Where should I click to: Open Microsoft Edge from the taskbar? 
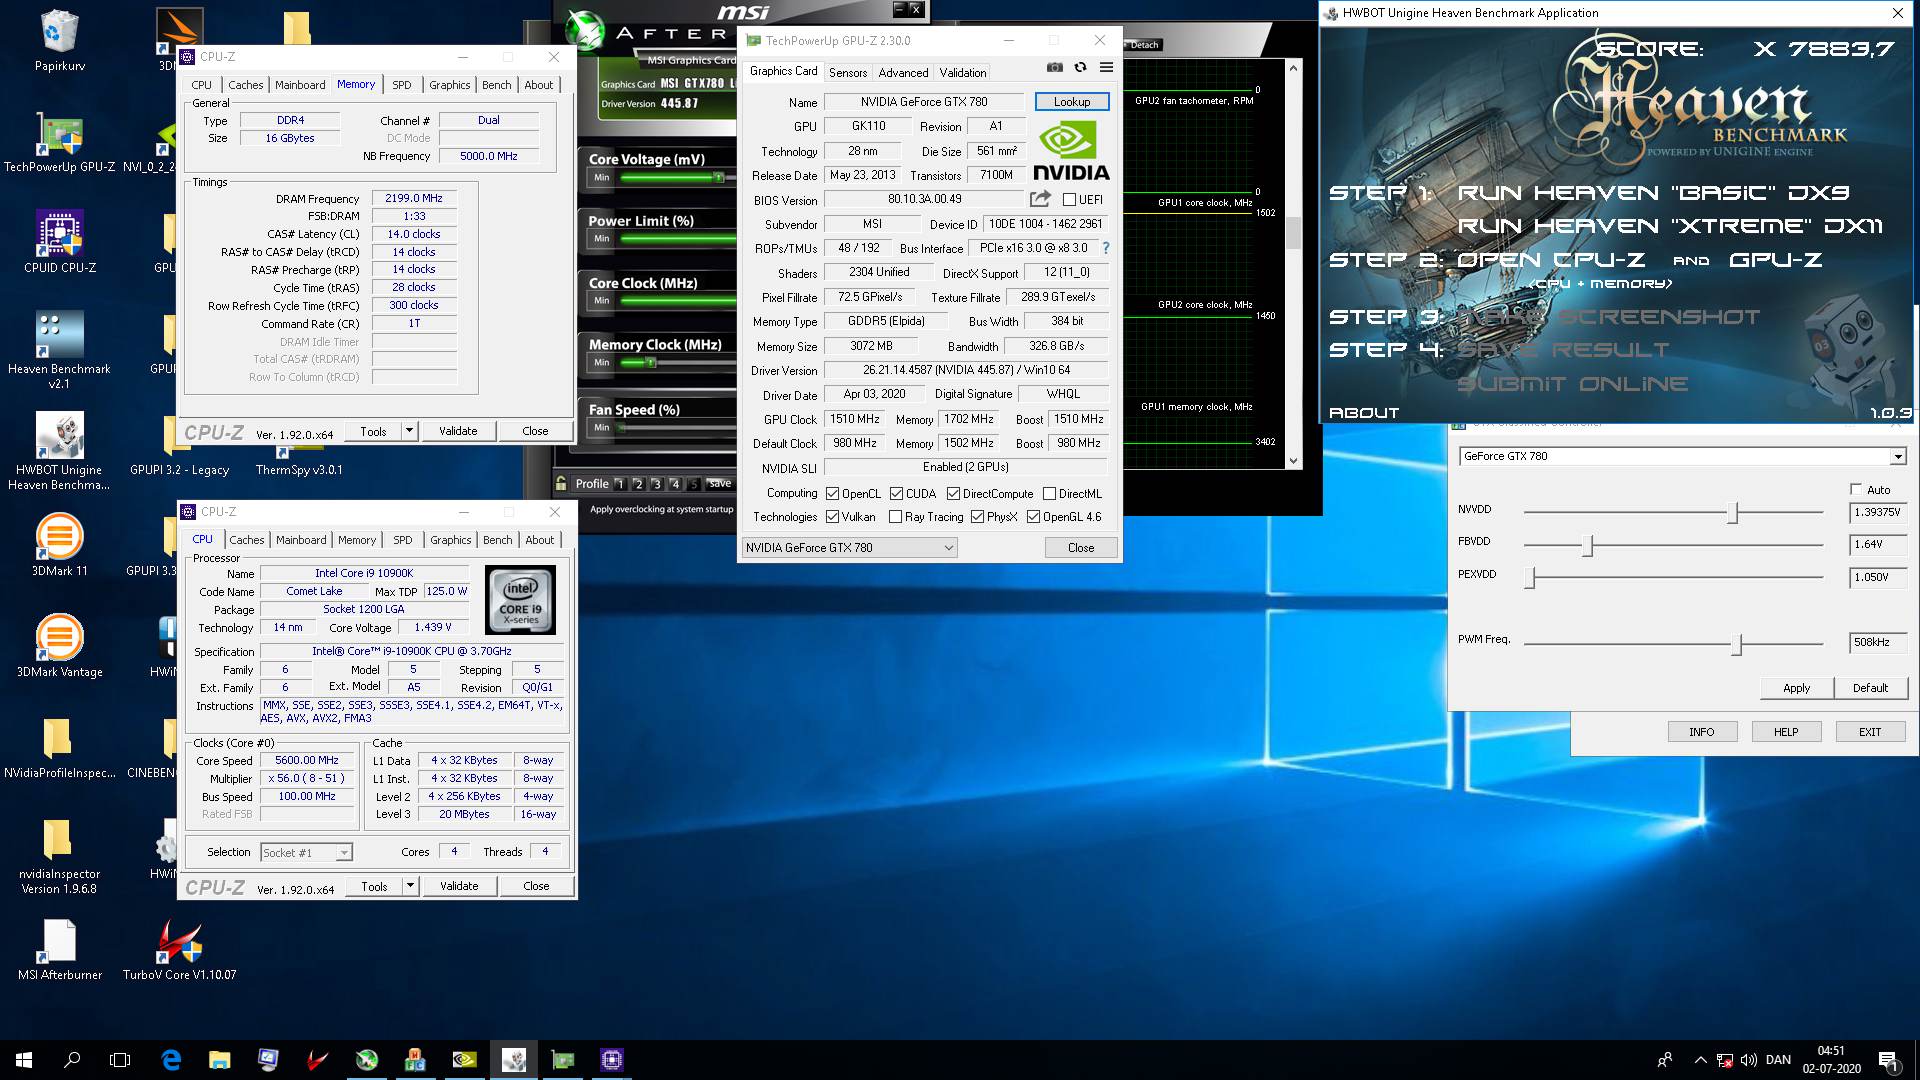coord(171,1060)
